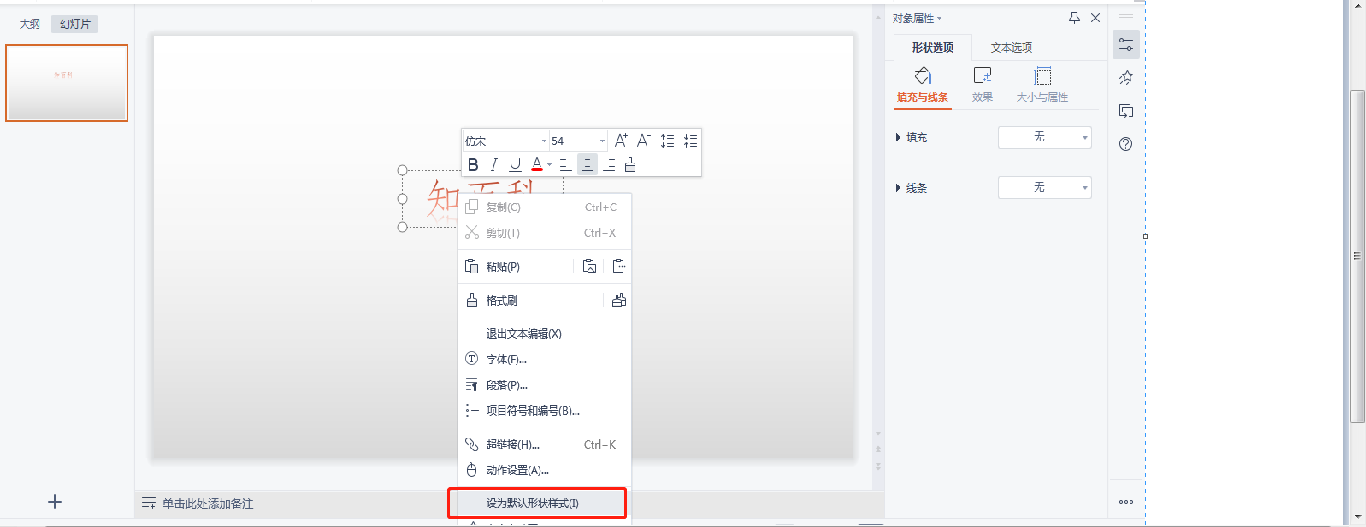This screenshot has width=1366, height=527.
Task: Toggle bold in the floating toolbar
Action: [x=474, y=165]
